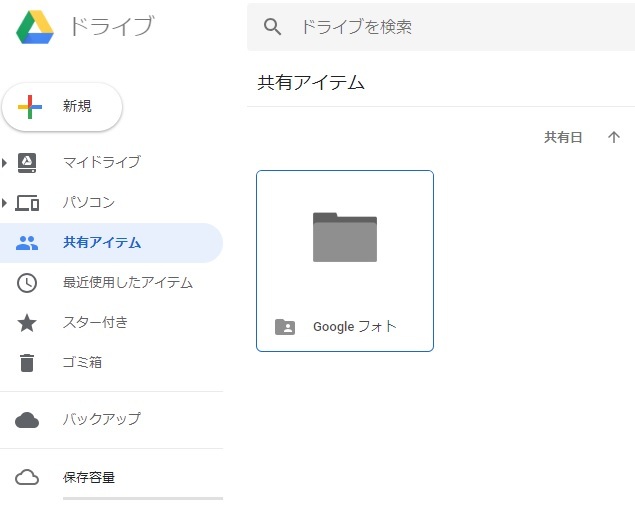Focus the ドライブを検索 search field
The height and width of the screenshot is (509, 635).
click(450, 27)
